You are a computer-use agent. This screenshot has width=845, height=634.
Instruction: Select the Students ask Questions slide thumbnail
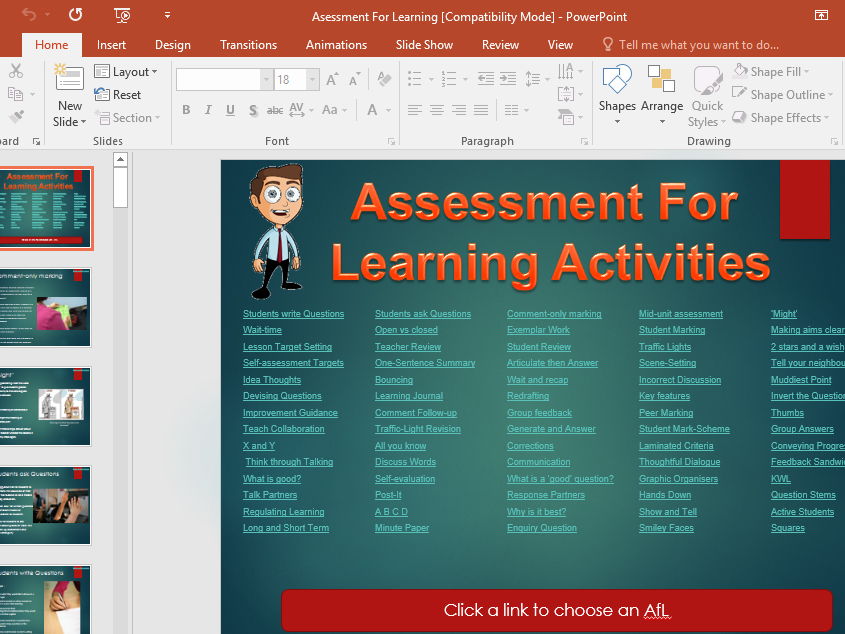coord(45,505)
